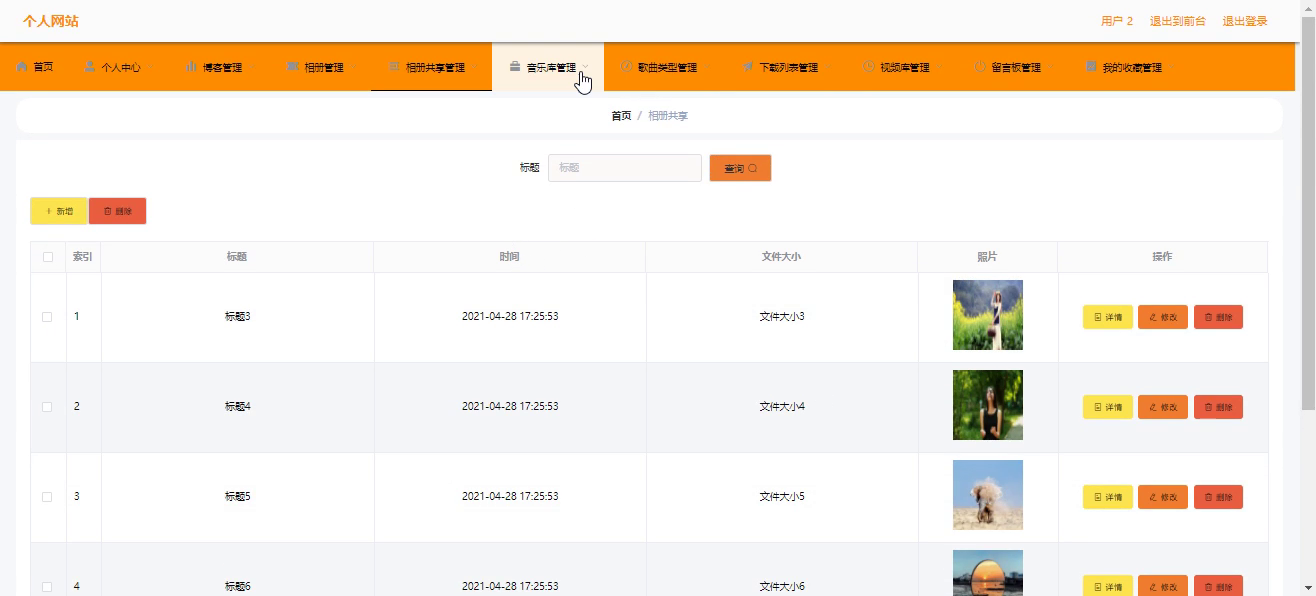Open the 留言板管理 menu
Screen dimensions: 1316x596
1013,67
